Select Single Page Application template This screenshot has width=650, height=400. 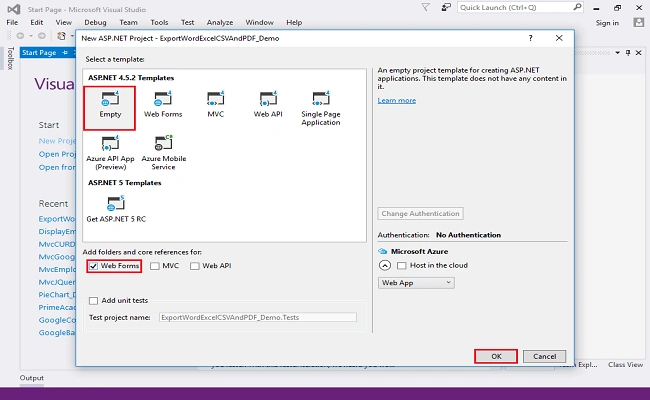tap(321, 108)
